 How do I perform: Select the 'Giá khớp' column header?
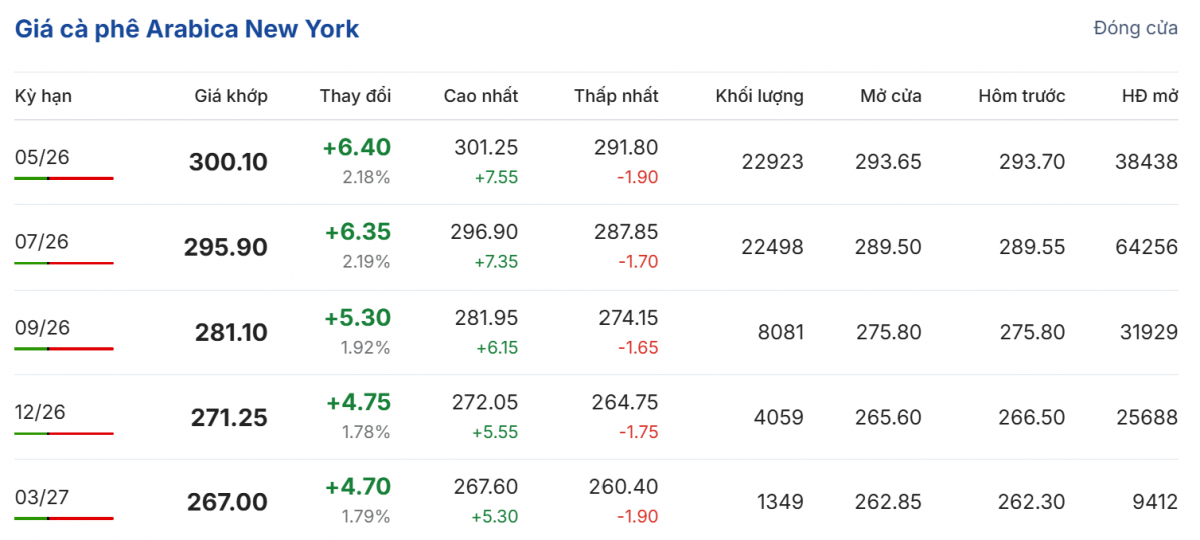tap(231, 96)
